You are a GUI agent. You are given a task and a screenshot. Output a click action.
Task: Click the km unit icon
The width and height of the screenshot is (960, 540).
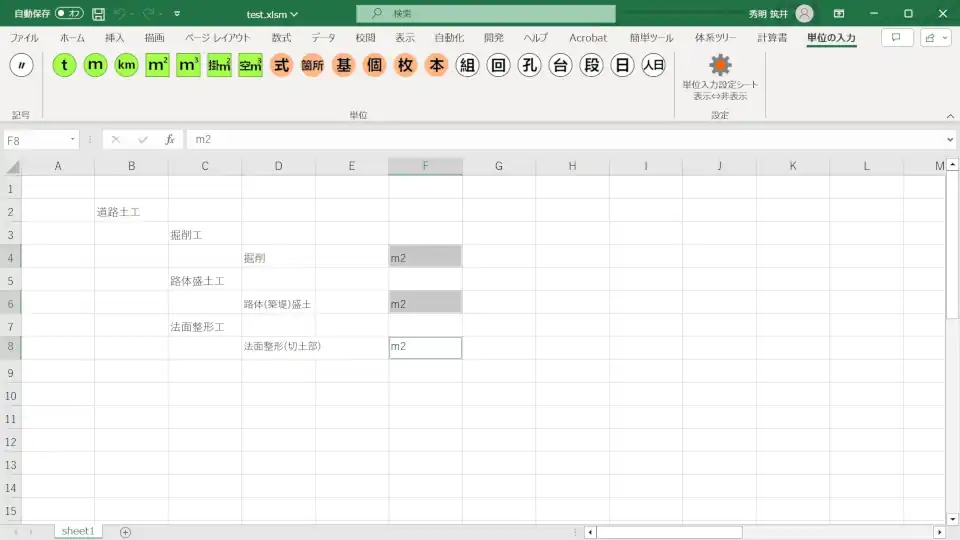(x=126, y=65)
